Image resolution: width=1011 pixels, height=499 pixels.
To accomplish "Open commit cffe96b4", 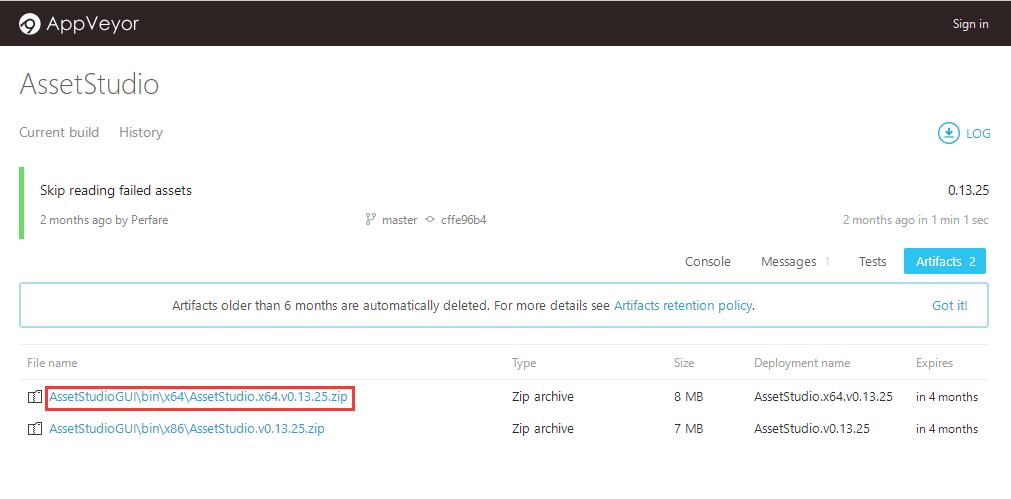I will pyautogui.click(x=464, y=220).
